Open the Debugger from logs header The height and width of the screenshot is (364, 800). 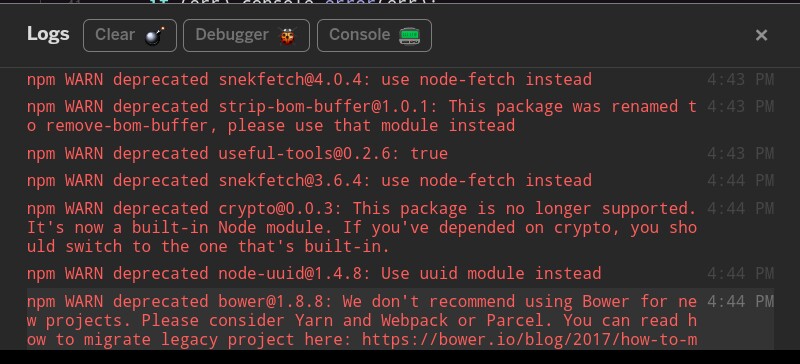(246, 36)
